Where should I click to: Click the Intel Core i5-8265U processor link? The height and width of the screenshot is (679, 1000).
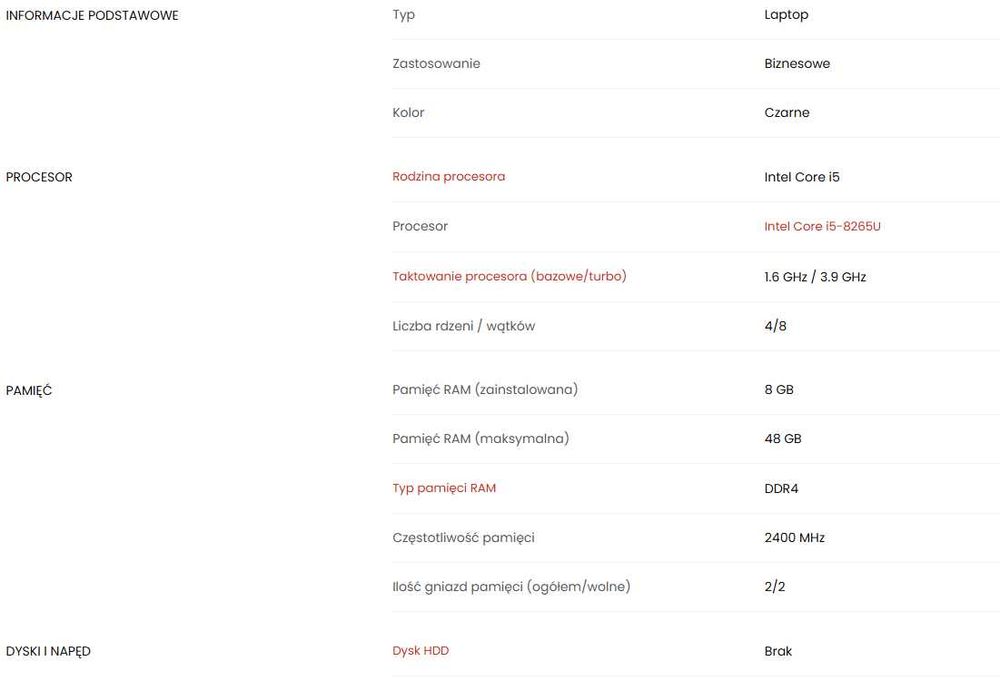pyautogui.click(x=822, y=226)
